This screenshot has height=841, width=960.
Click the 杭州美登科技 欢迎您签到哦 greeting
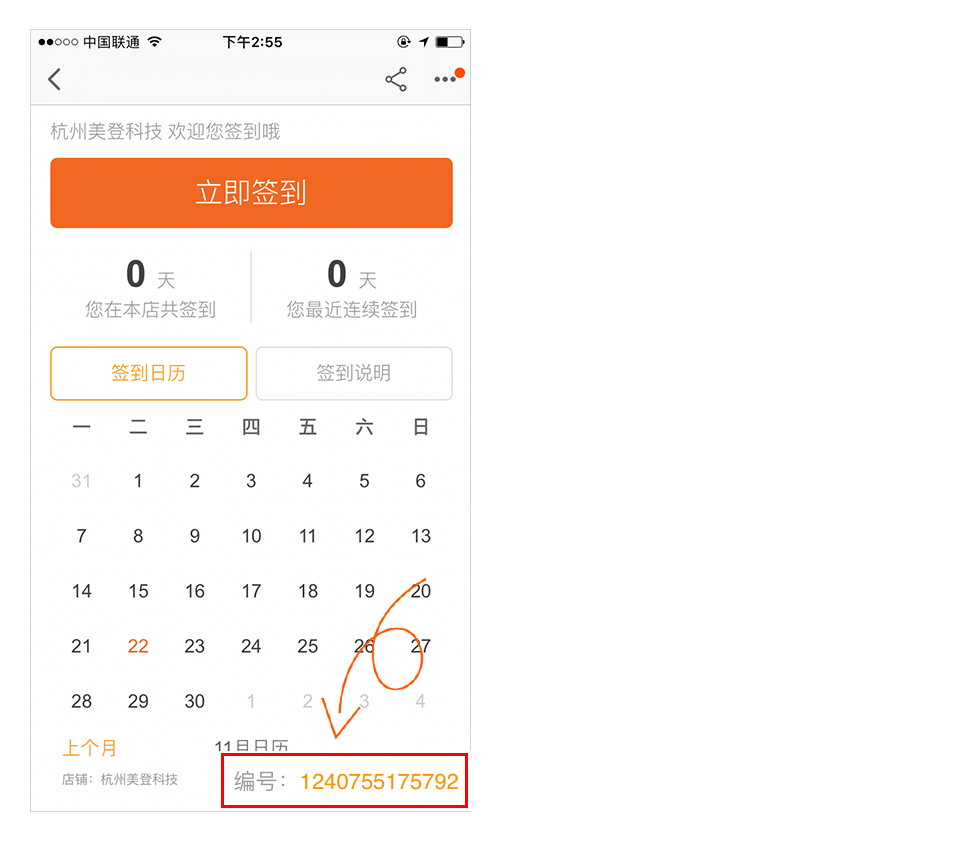(165, 131)
